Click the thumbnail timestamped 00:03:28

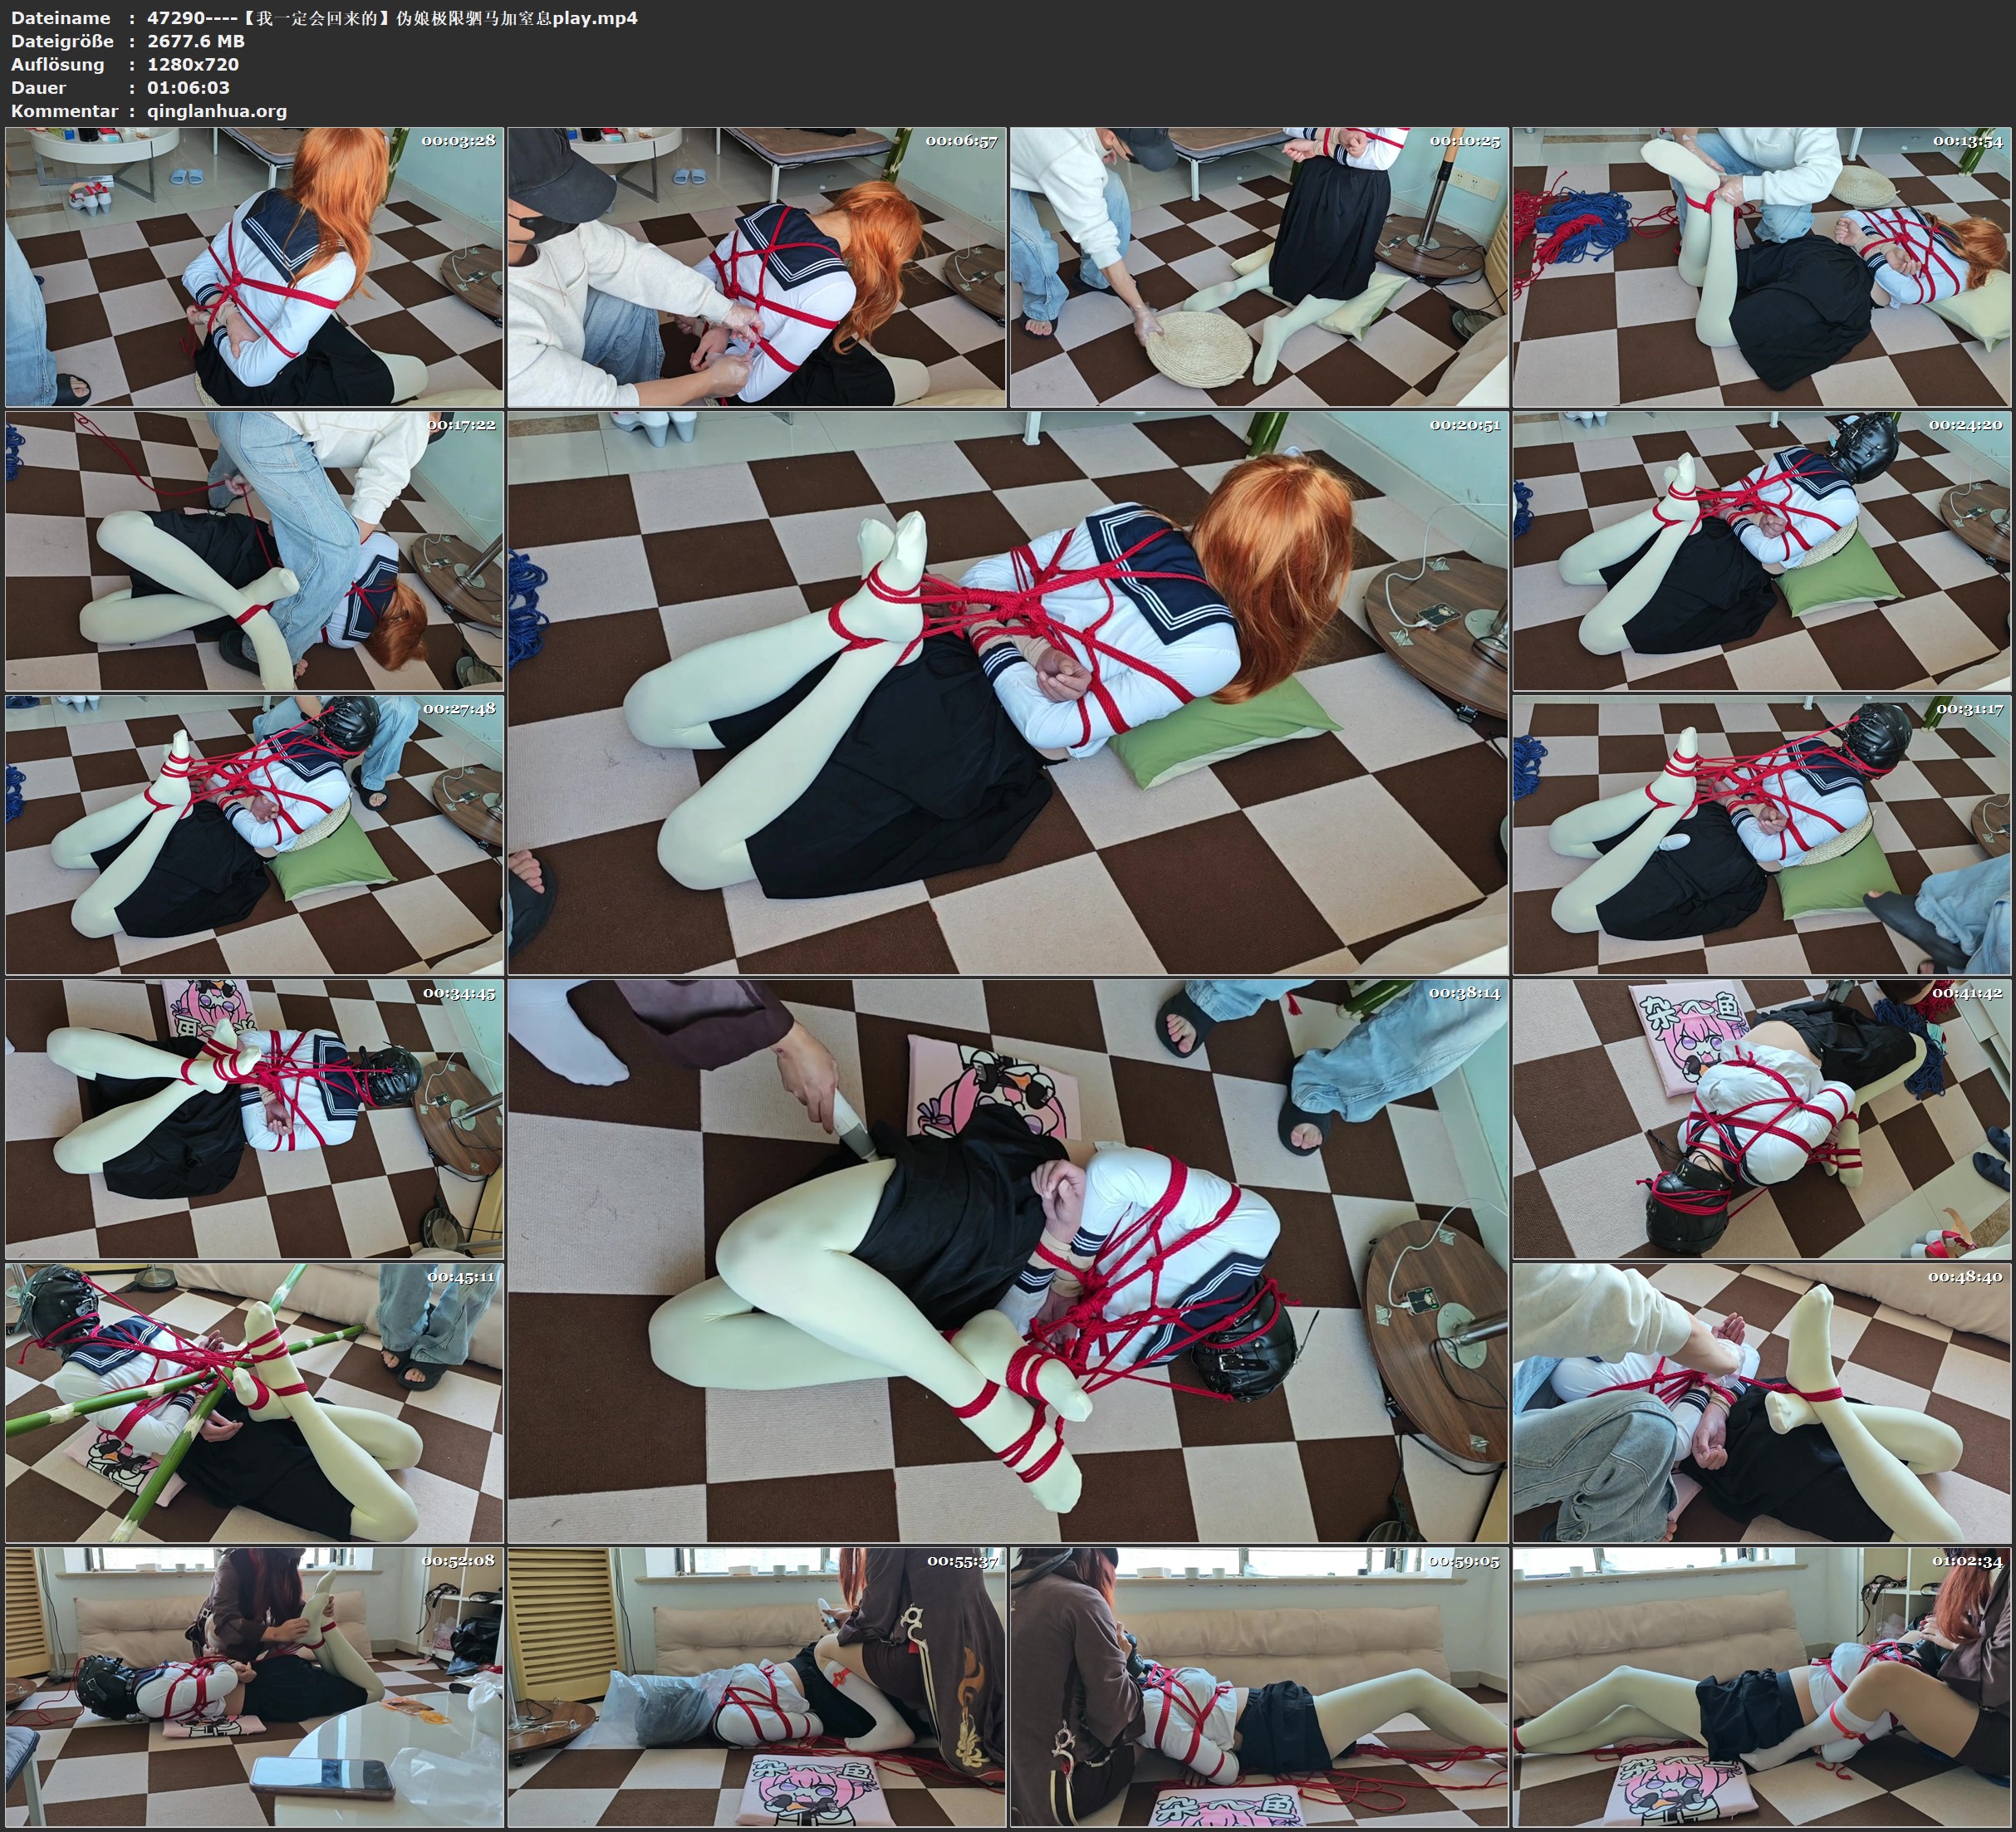(x=254, y=267)
